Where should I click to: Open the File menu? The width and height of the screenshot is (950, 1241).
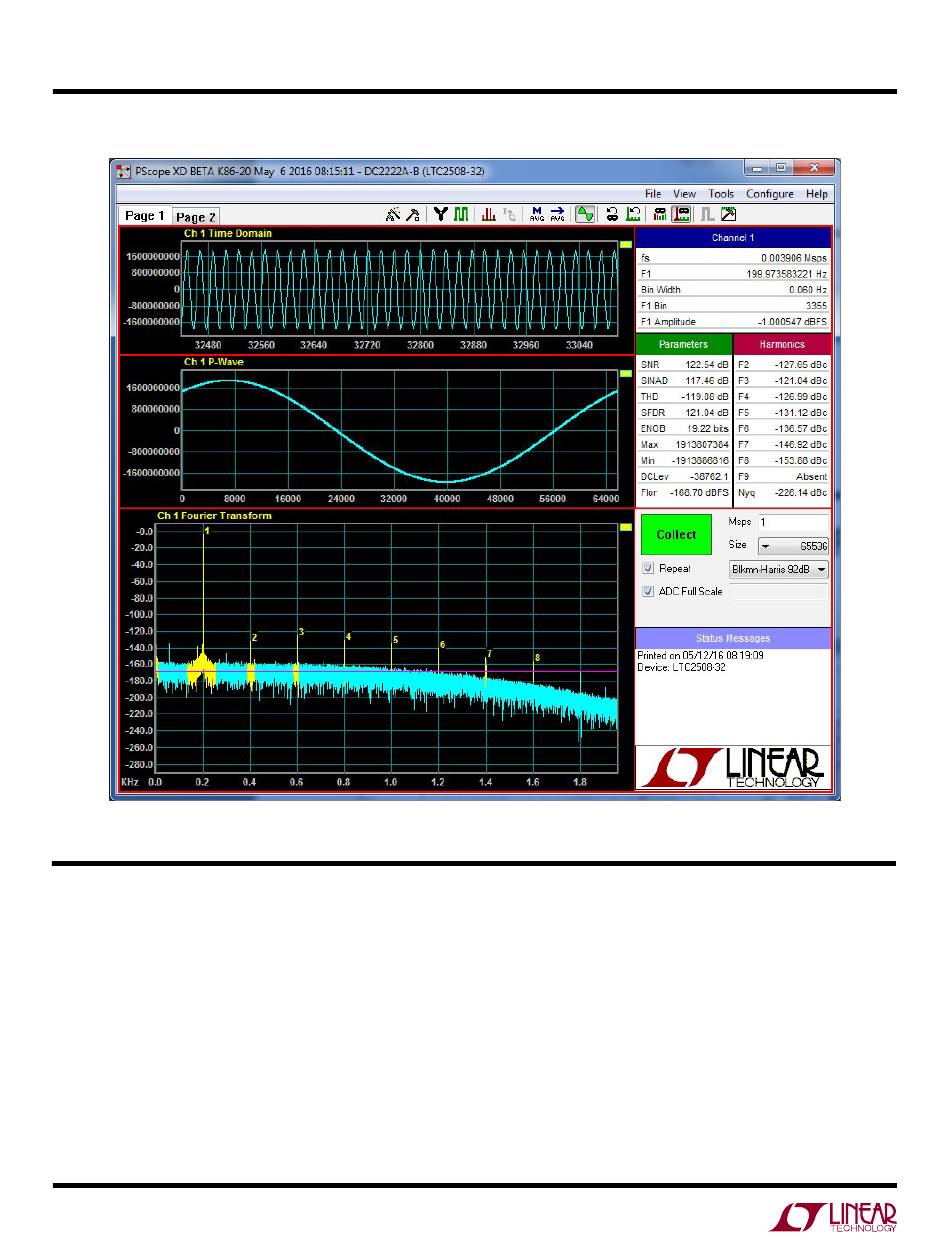tap(653, 193)
